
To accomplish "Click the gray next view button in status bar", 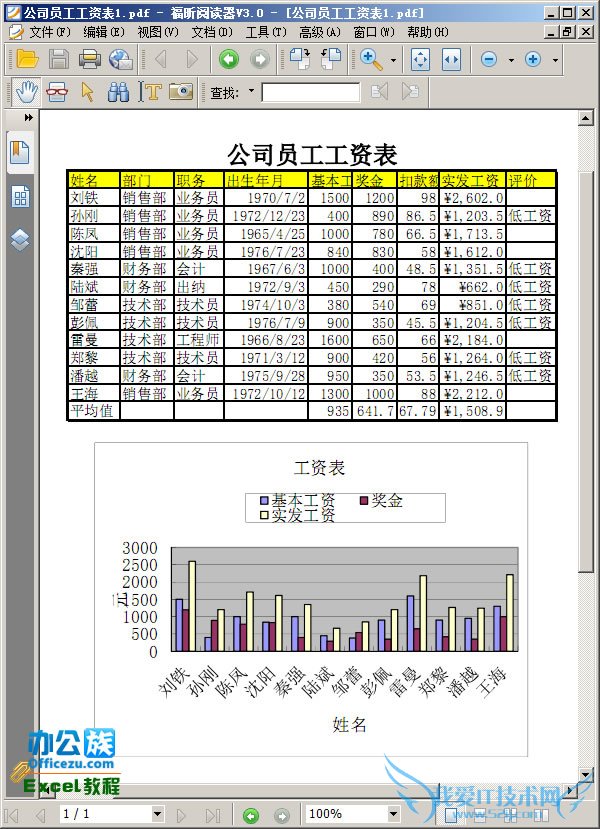I will click(282, 815).
